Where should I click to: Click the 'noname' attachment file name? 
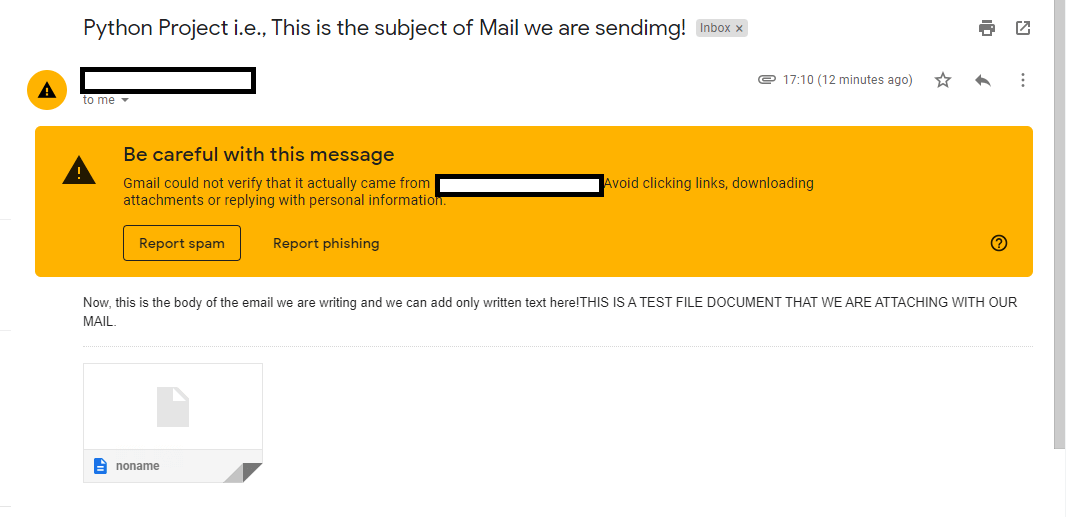138,466
